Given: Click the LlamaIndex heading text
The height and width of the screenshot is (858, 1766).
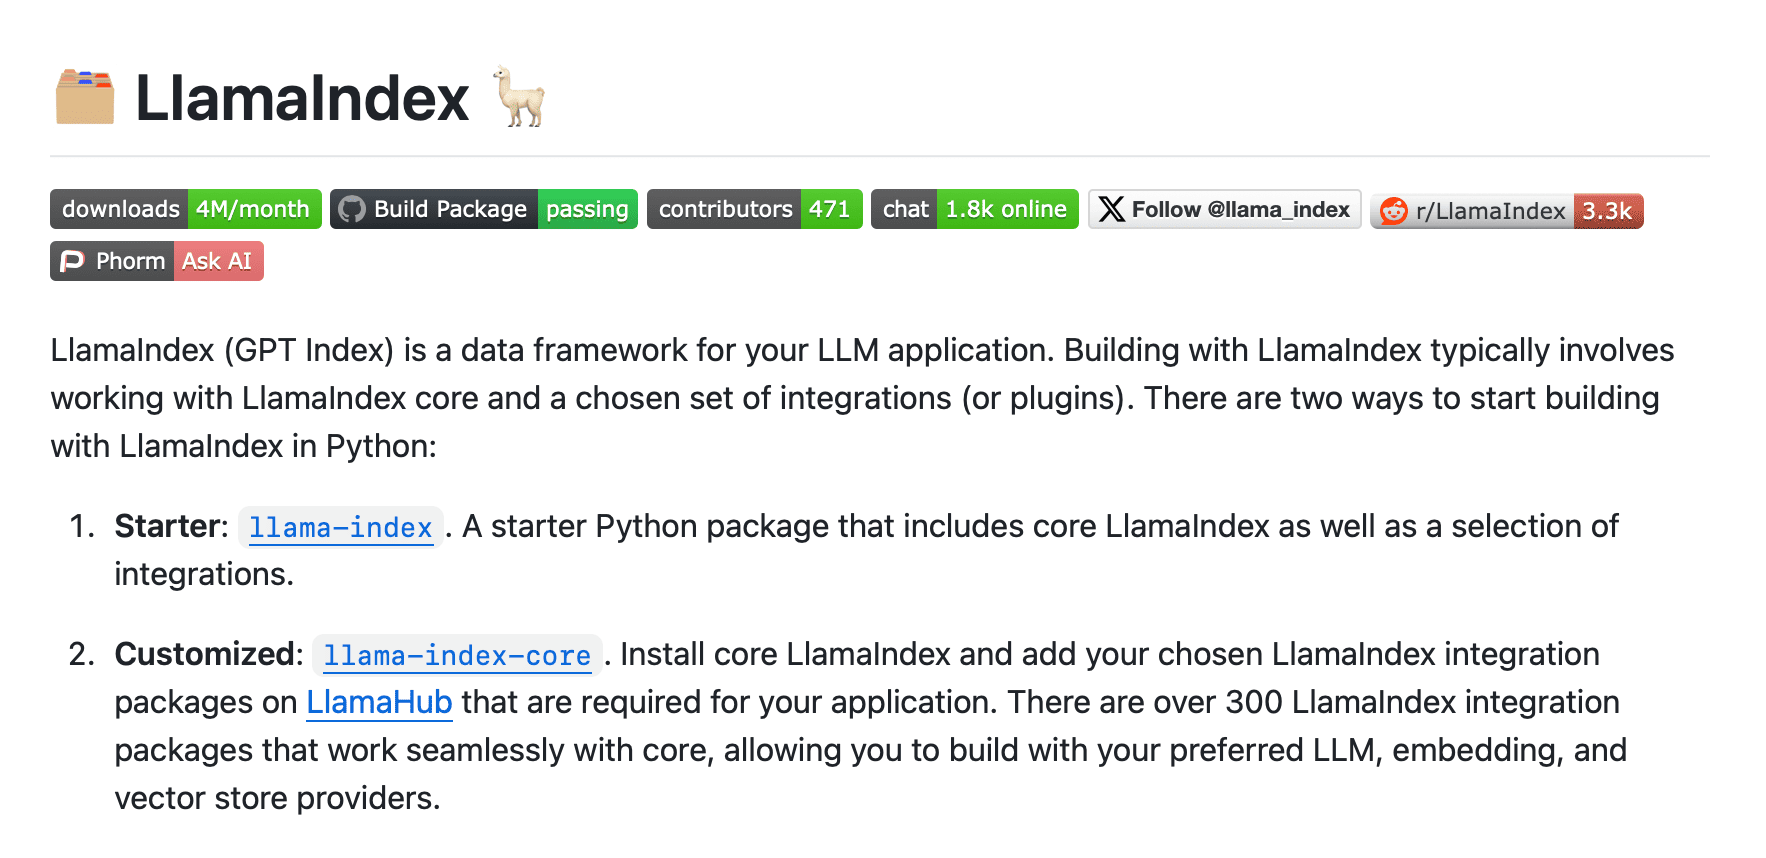Looking at the screenshot, I should [x=302, y=98].
